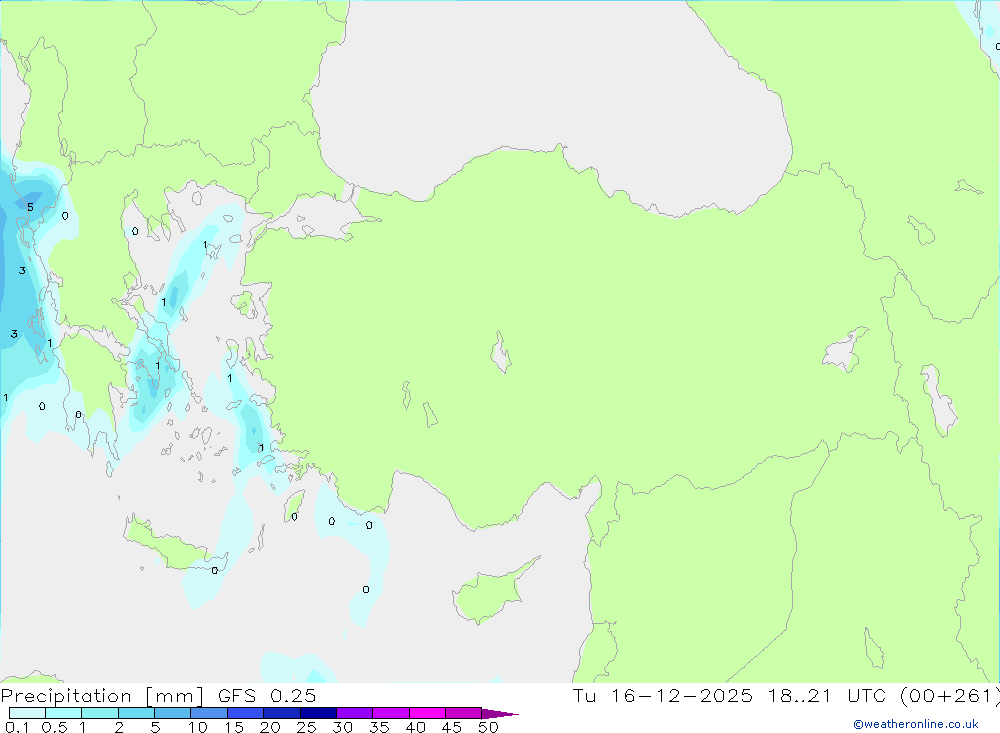Choose the purple 30–35 legend swatch
The height and width of the screenshot is (733, 1000).
pyautogui.click(x=354, y=713)
